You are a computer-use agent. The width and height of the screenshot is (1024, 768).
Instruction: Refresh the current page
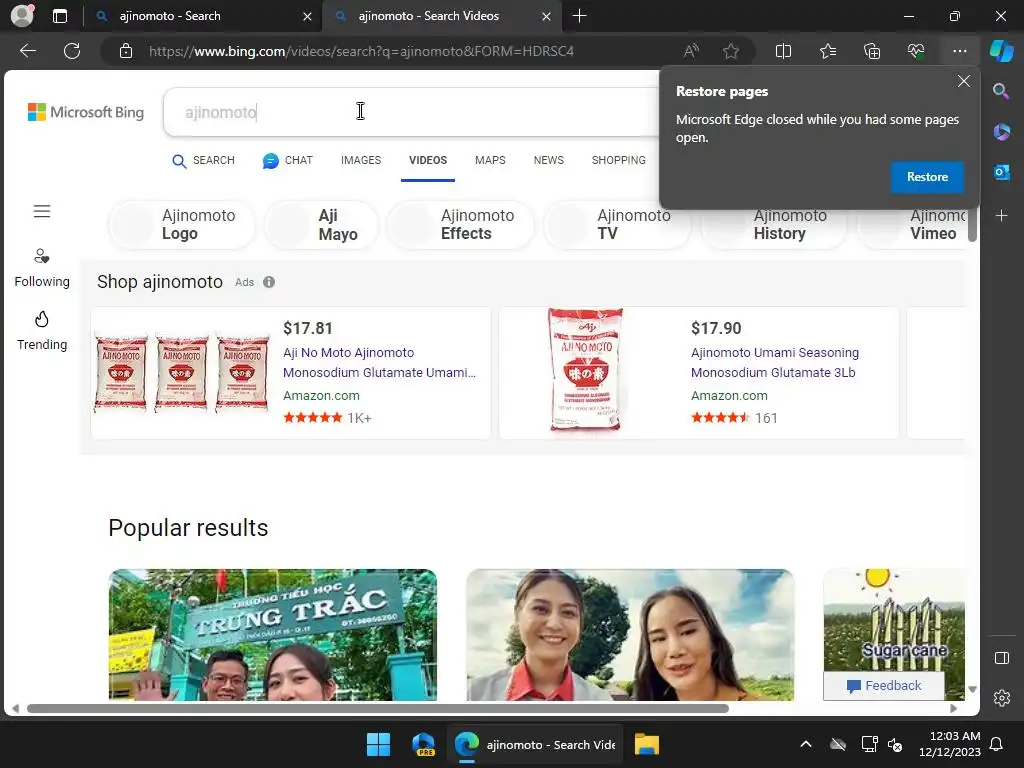click(72, 51)
